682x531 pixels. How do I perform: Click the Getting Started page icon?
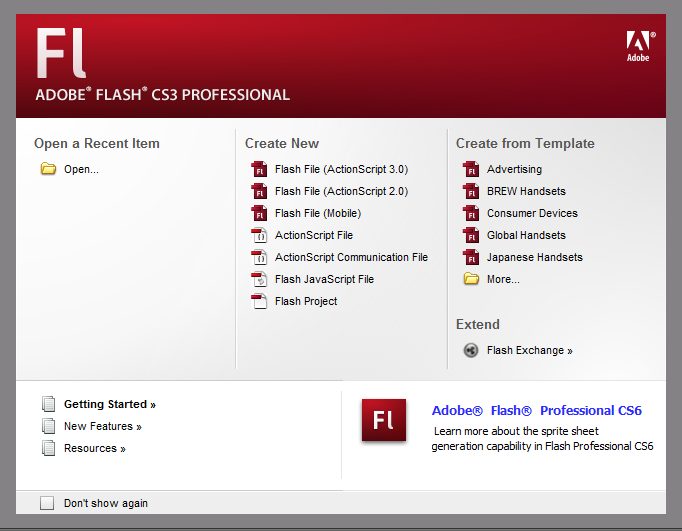49,404
